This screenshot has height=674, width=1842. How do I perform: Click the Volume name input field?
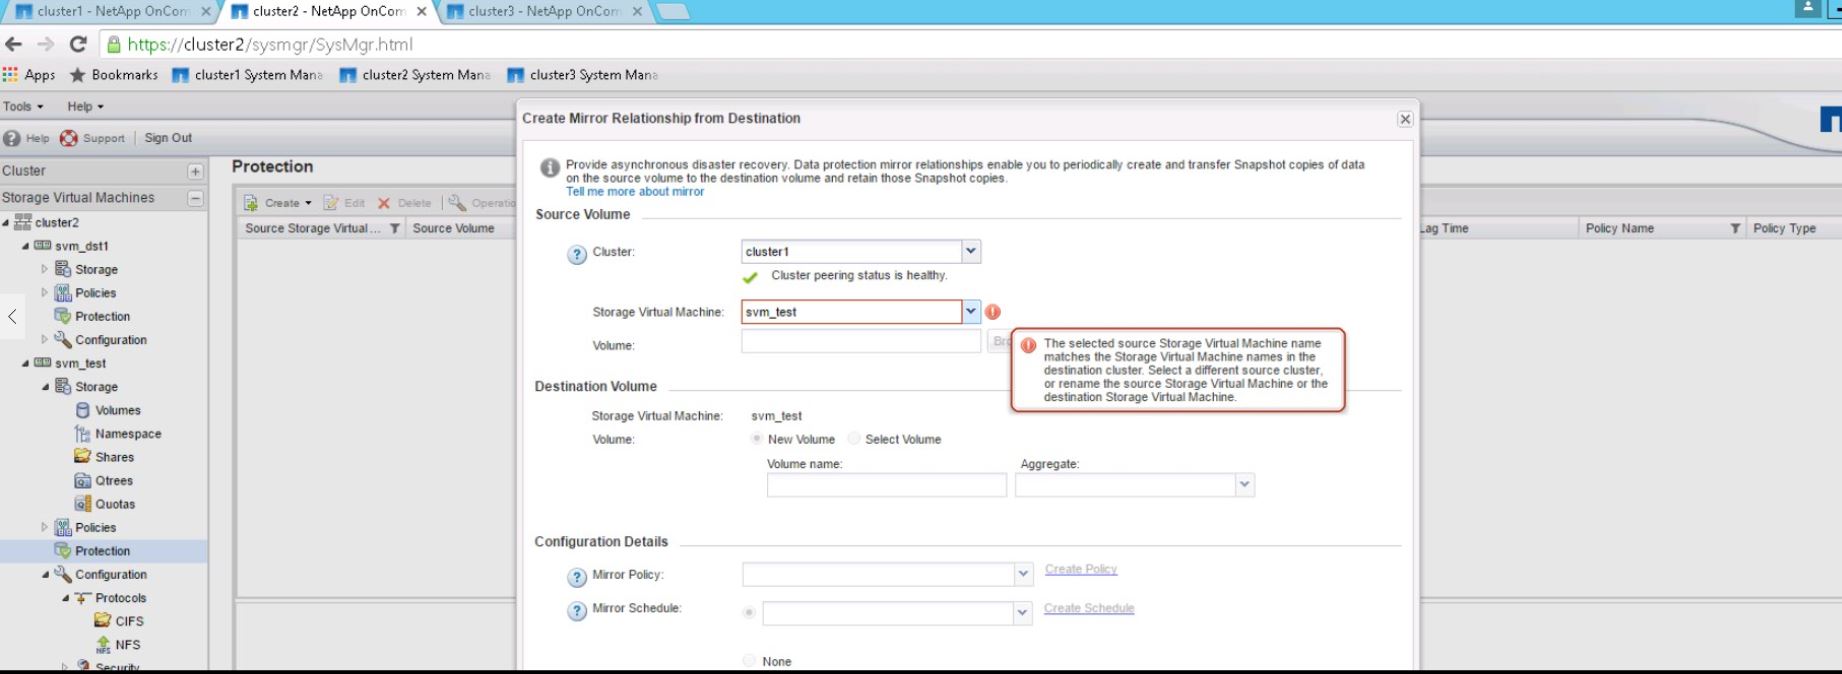[x=887, y=485]
